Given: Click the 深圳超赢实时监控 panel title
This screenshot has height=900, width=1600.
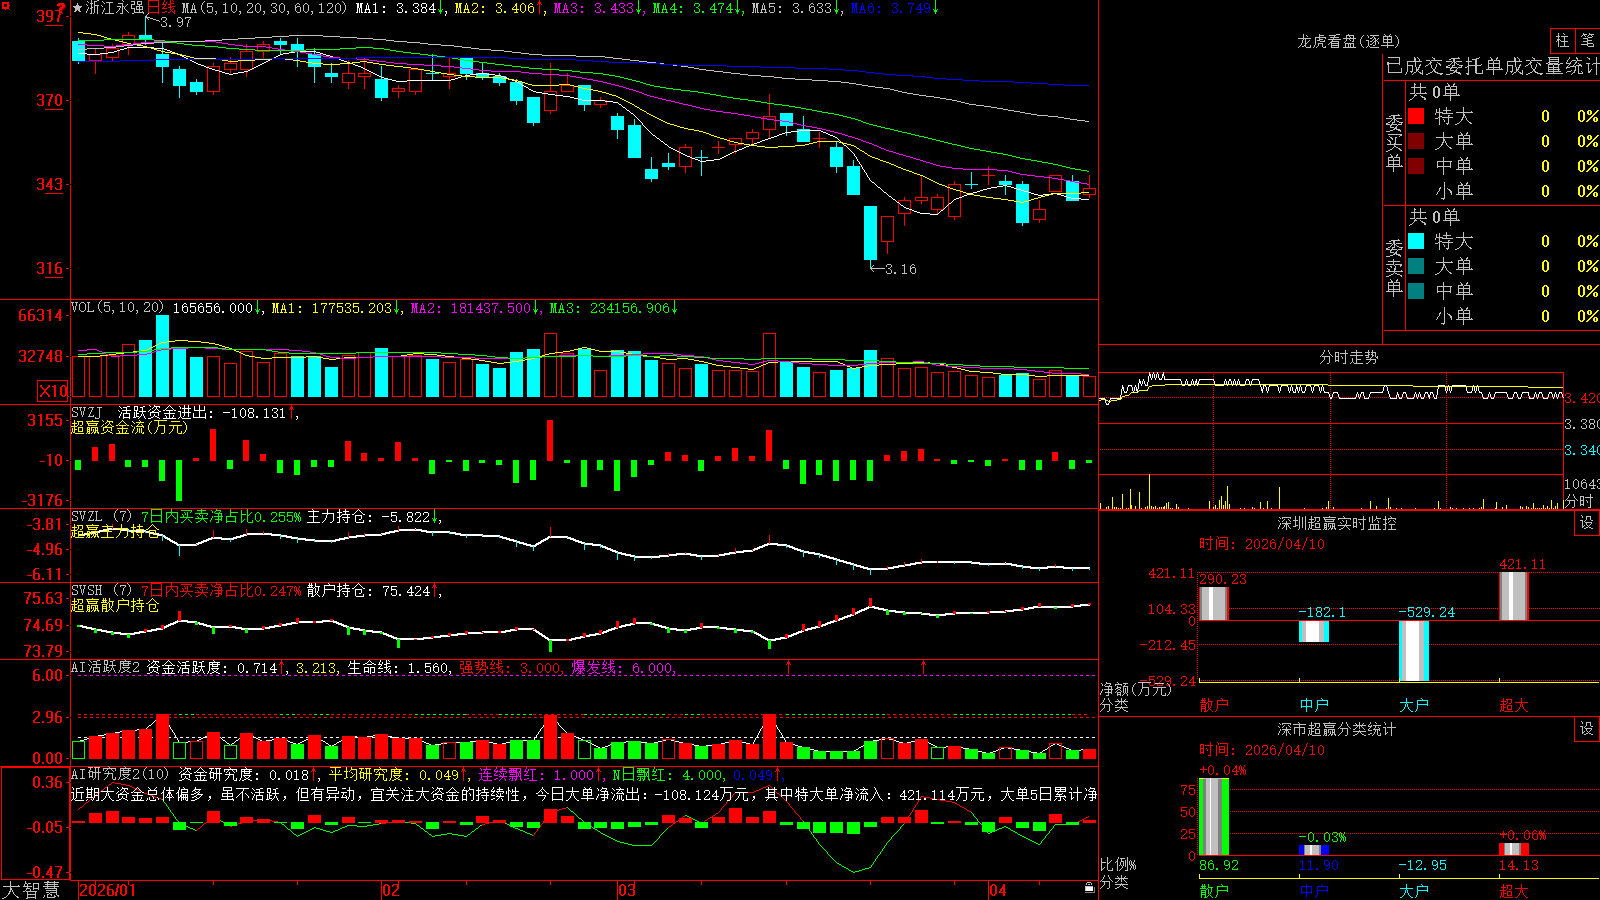Looking at the screenshot, I should click(x=1337, y=523).
